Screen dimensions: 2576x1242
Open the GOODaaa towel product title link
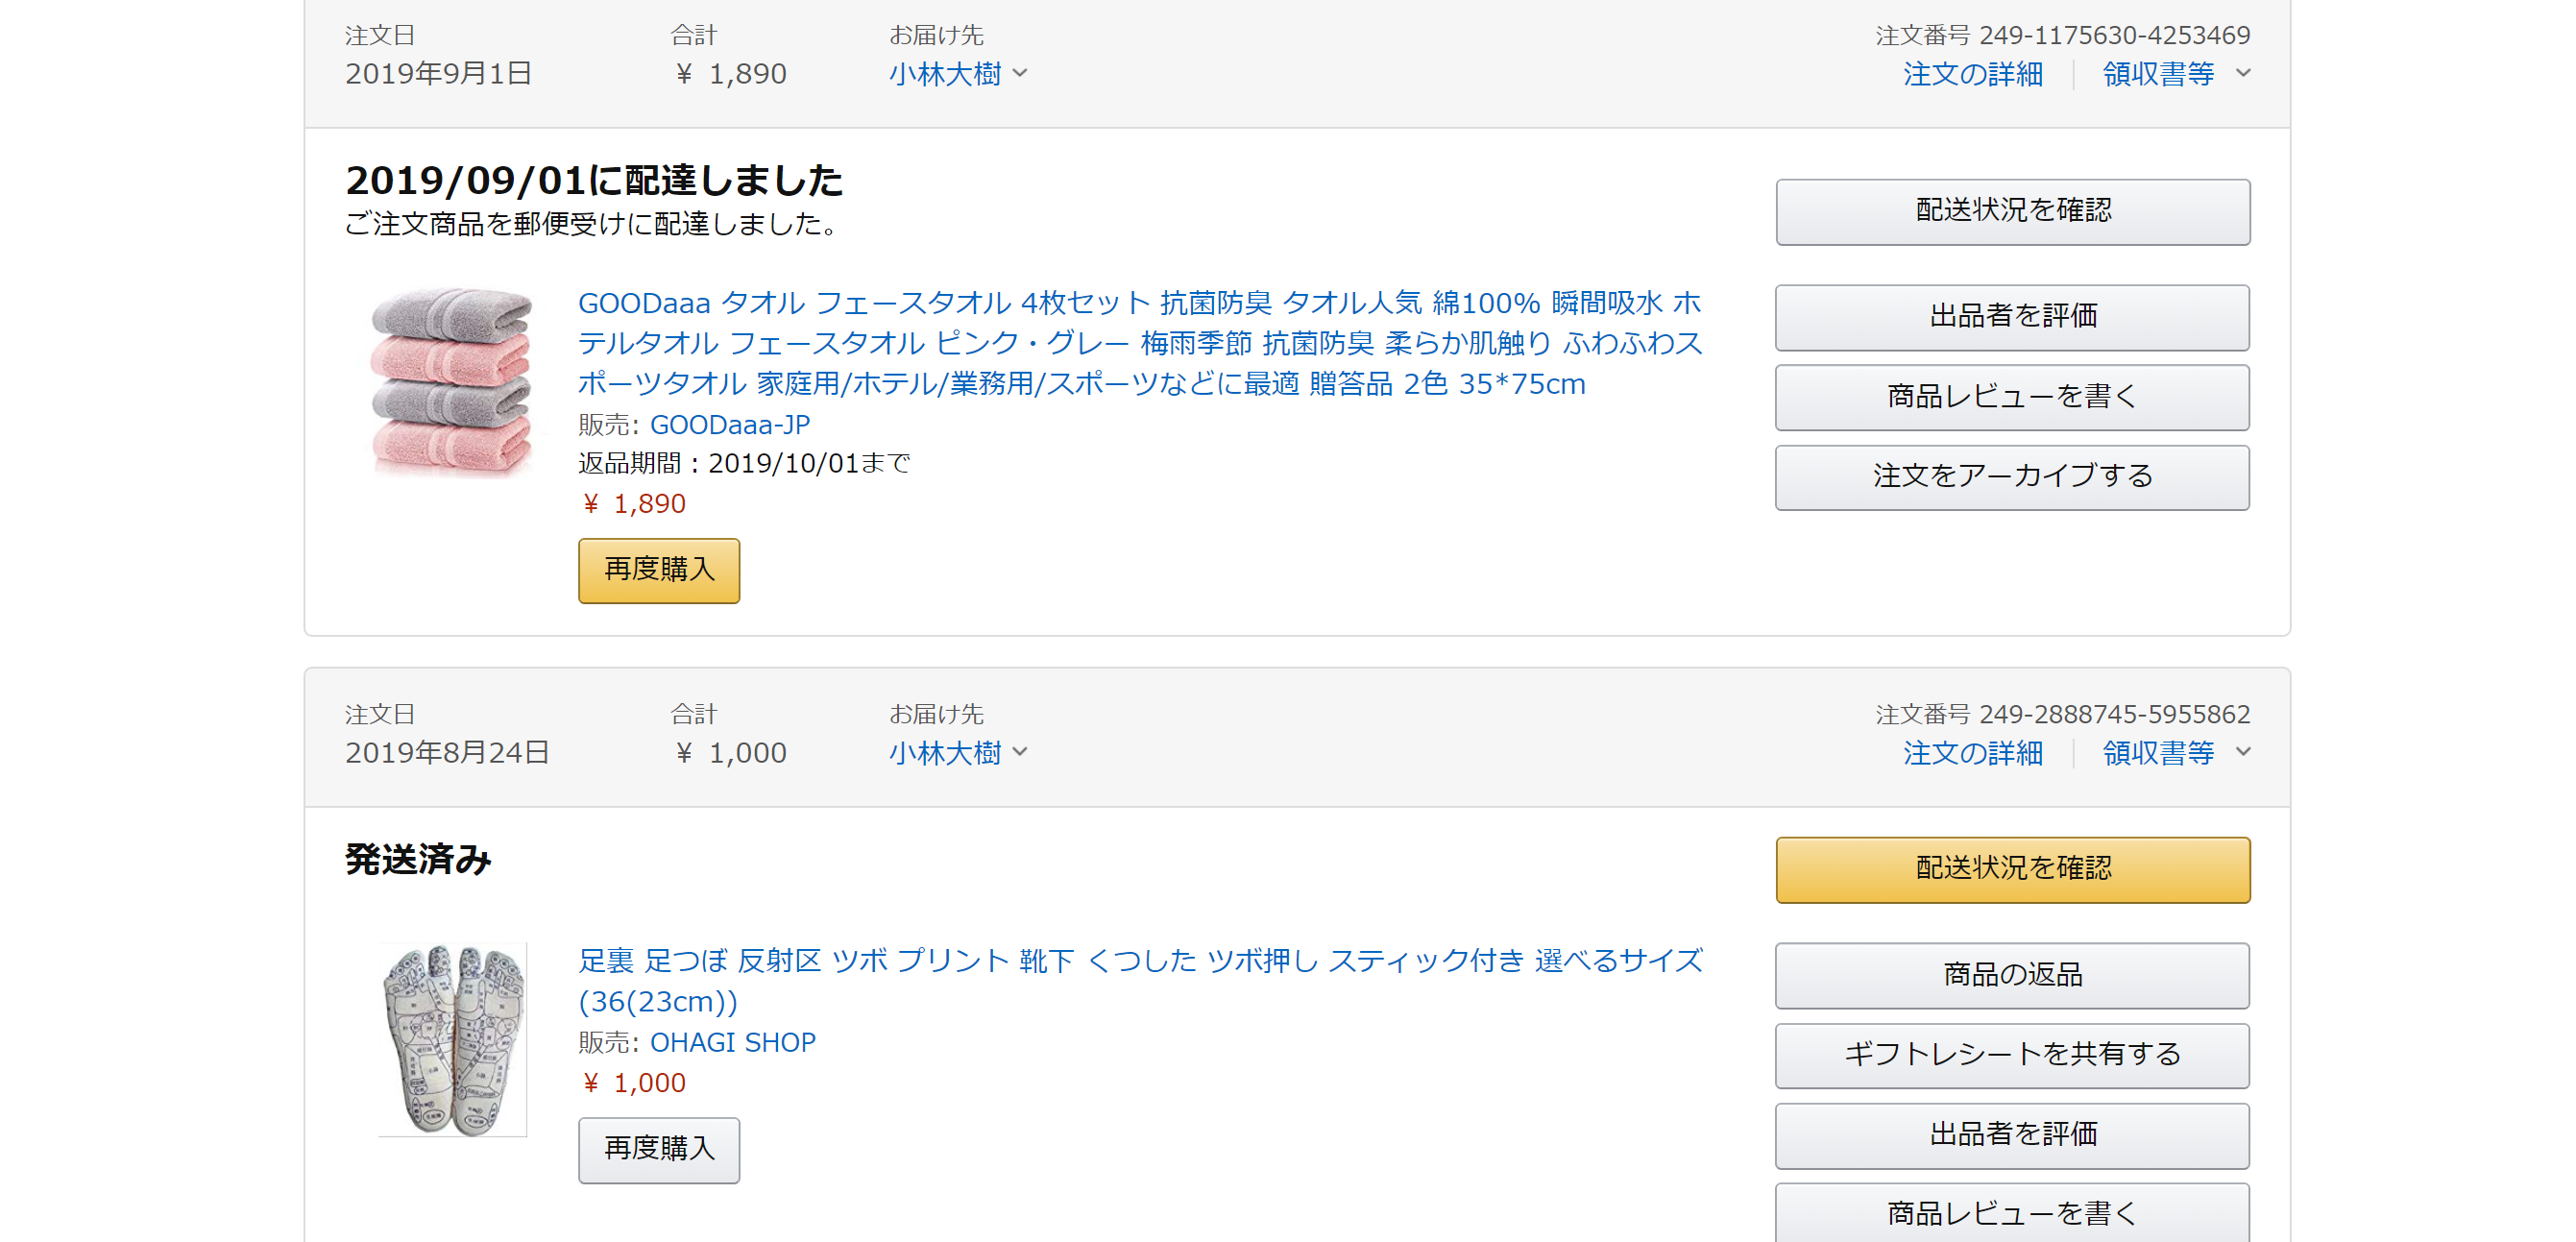click(x=1139, y=343)
